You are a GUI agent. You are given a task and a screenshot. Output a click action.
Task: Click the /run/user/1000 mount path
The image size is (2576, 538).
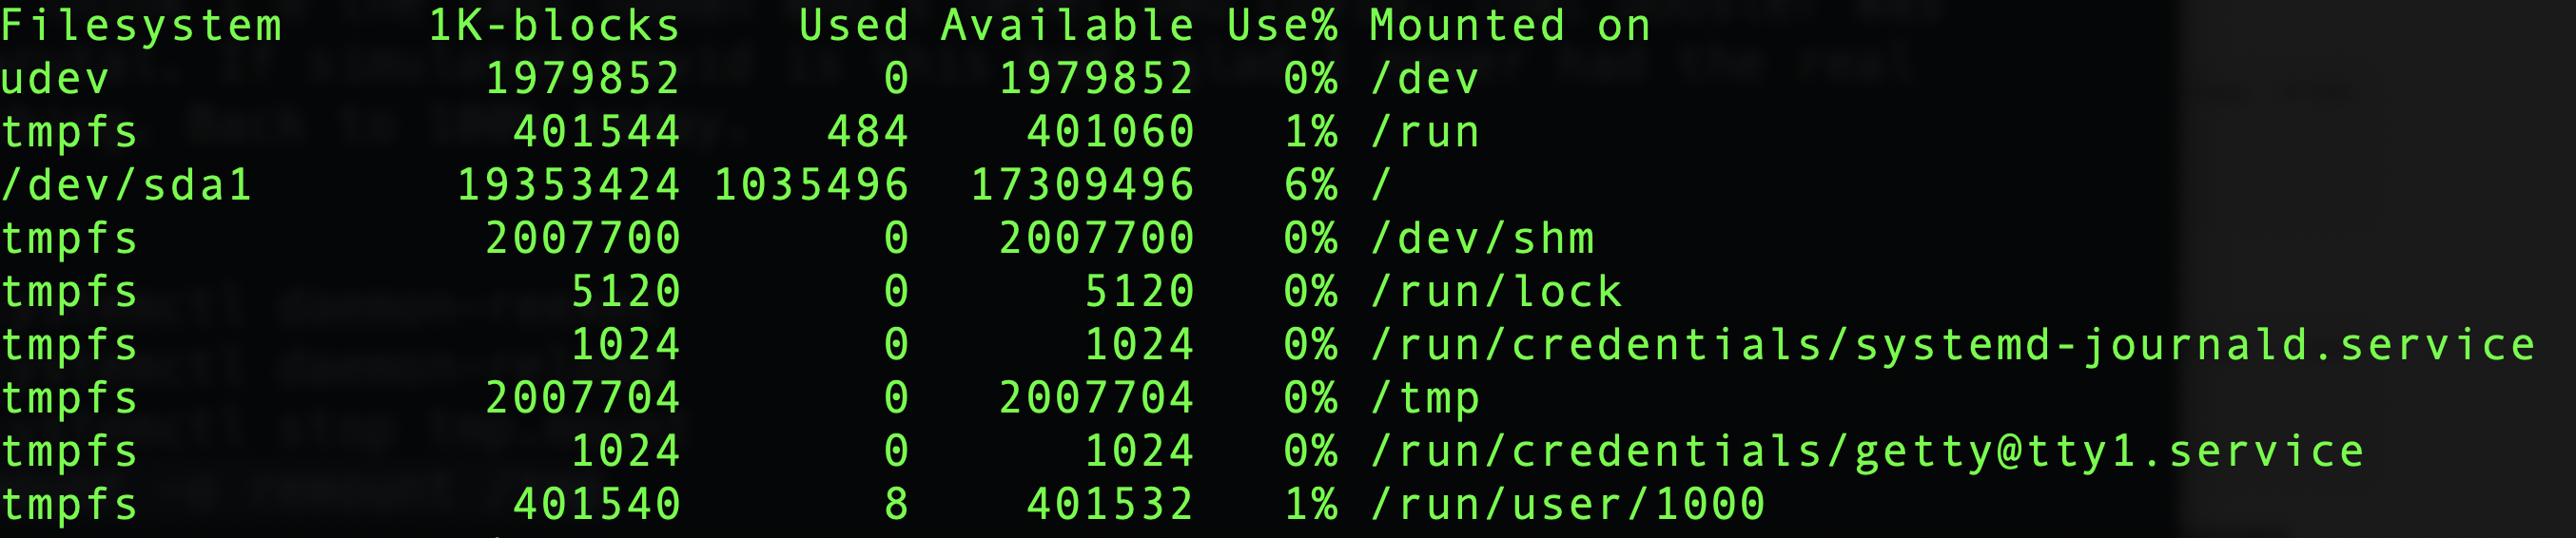1567,505
